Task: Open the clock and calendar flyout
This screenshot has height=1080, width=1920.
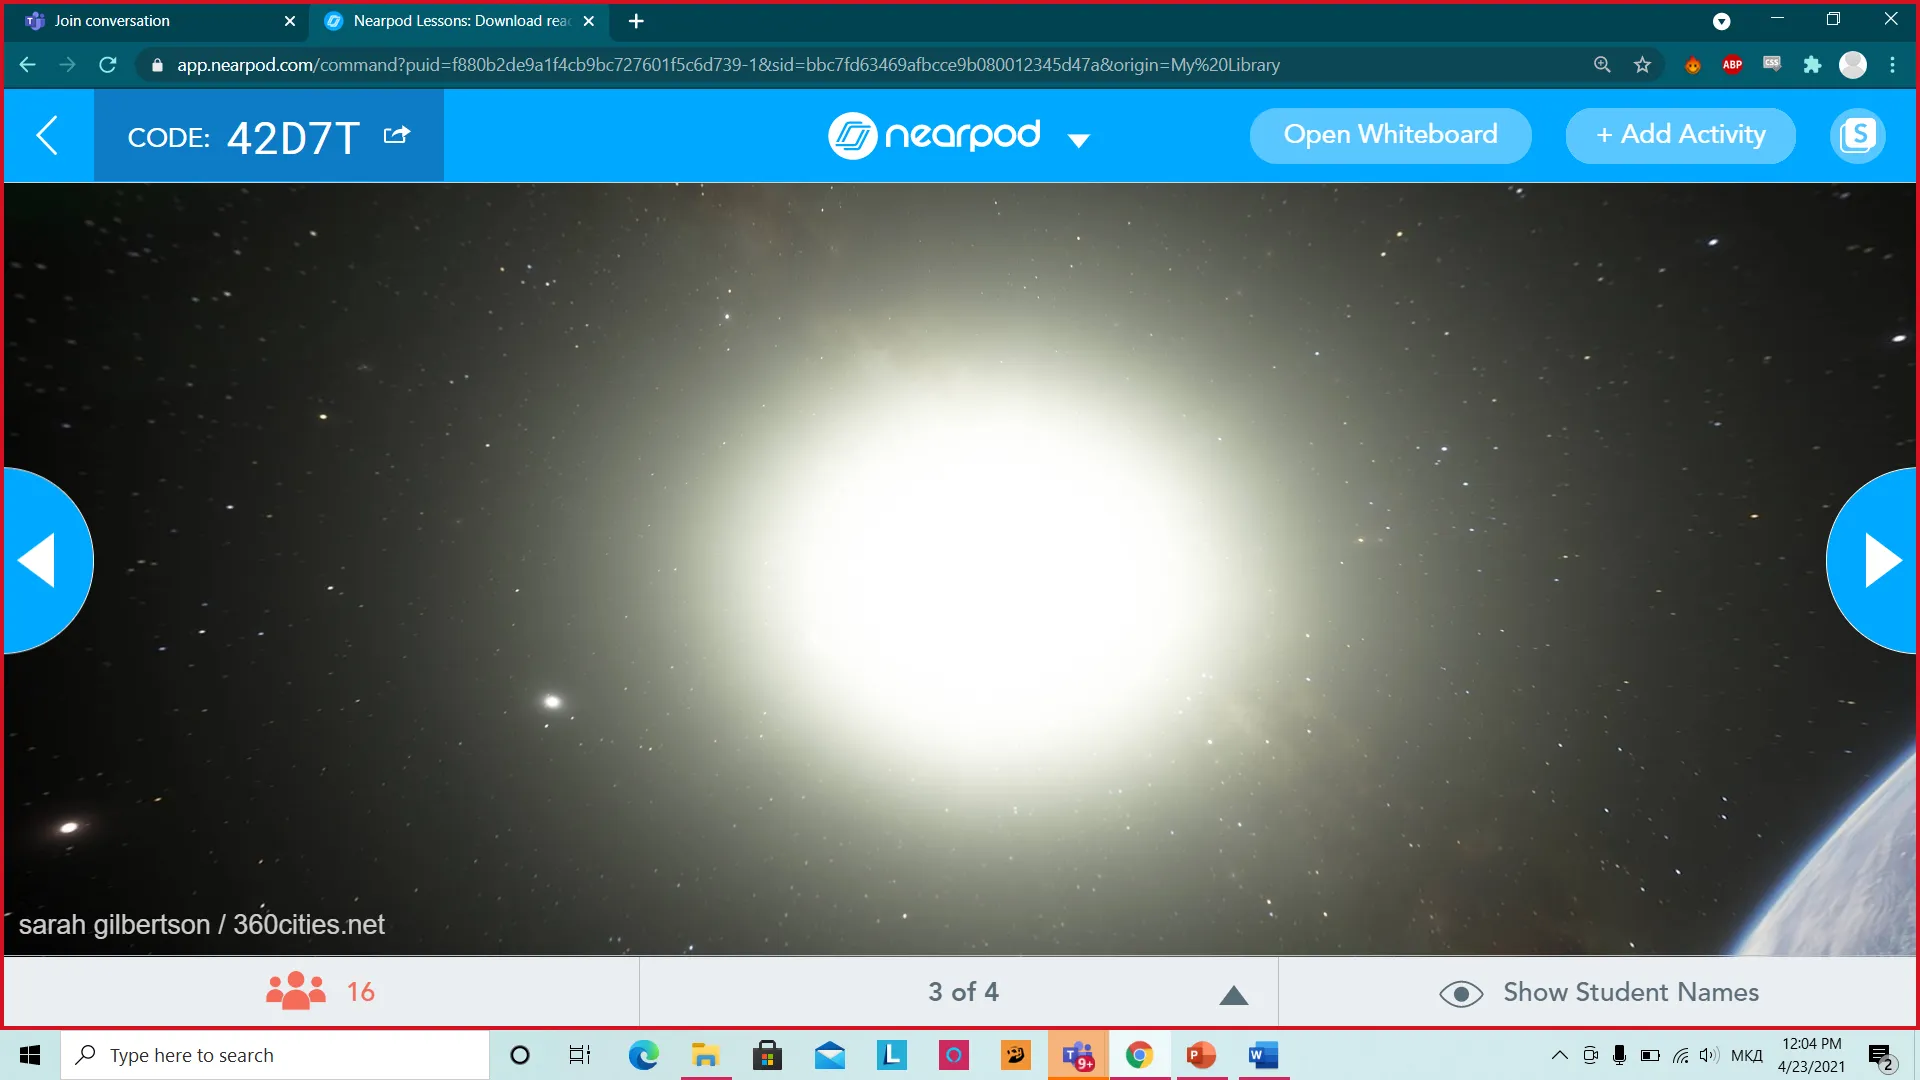Action: tap(1811, 1055)
